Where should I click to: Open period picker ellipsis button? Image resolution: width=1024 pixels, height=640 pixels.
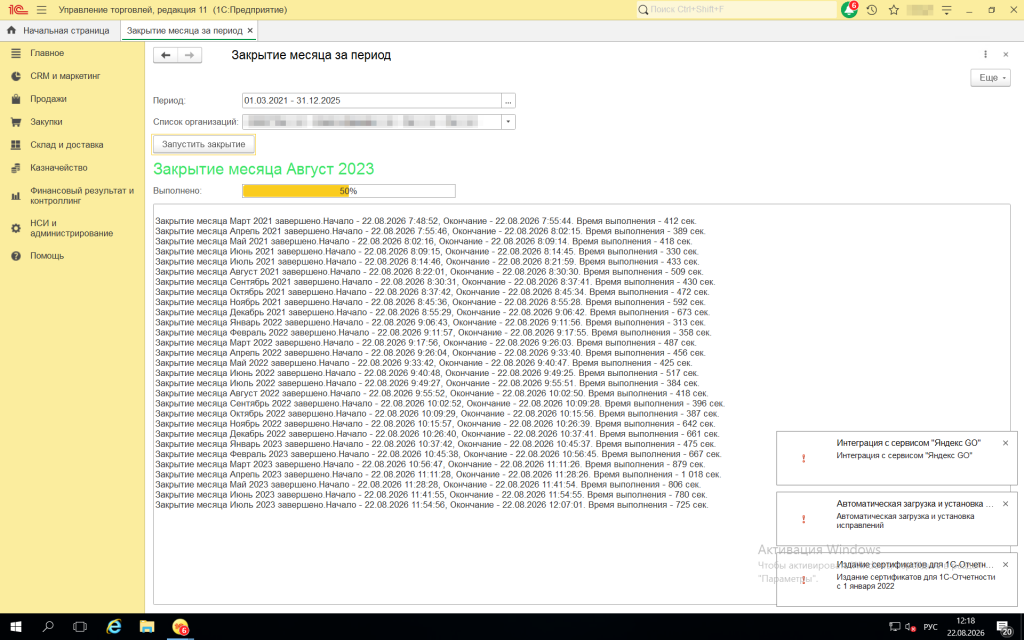click(508, 101)
